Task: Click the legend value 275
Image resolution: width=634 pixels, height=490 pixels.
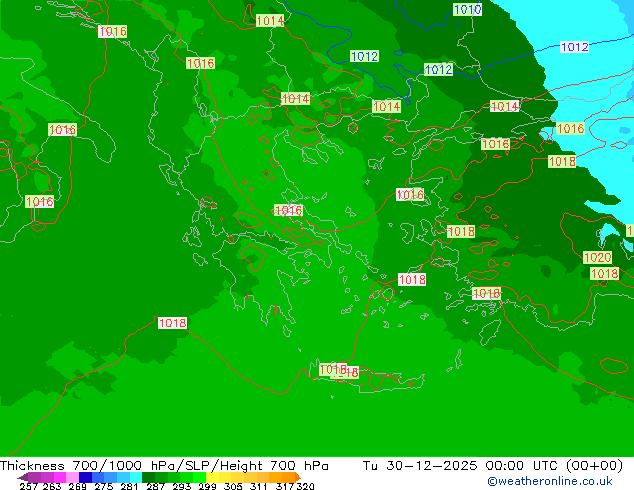Action: 104,486
